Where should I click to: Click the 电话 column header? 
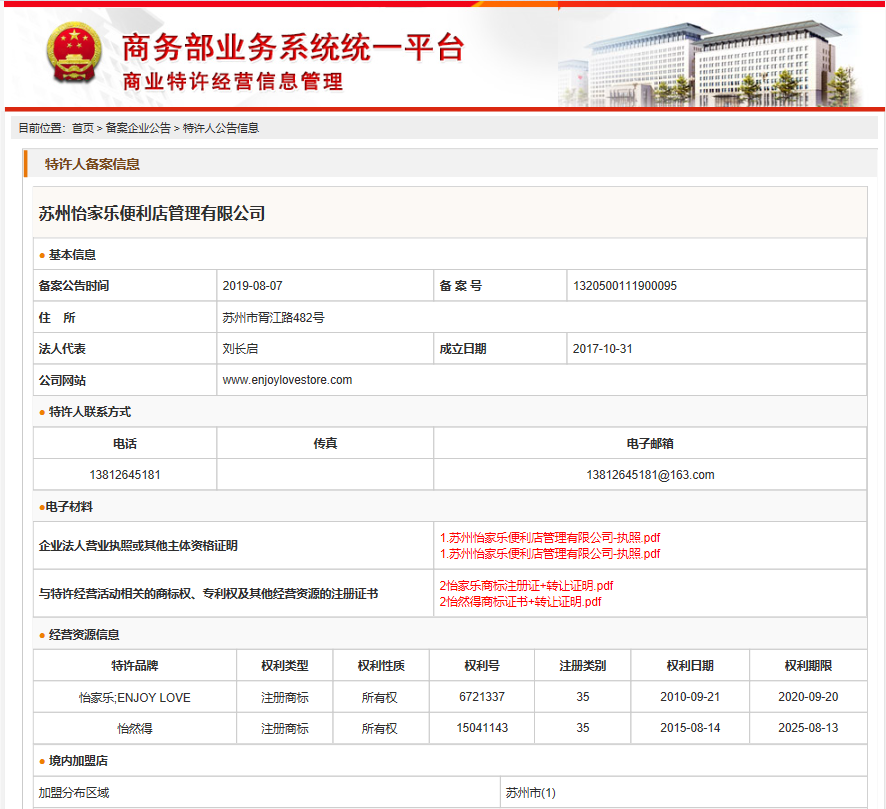[x=125, y=443]
